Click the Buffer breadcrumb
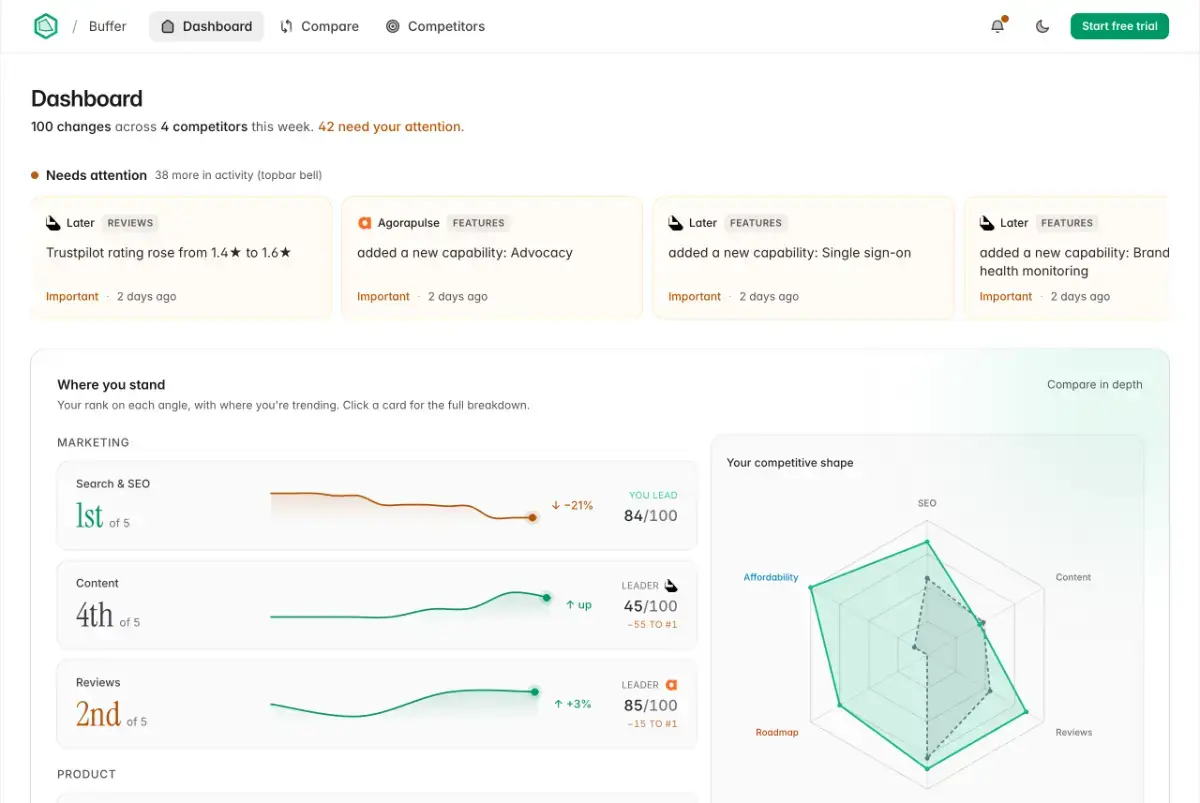 pos(107,26)
